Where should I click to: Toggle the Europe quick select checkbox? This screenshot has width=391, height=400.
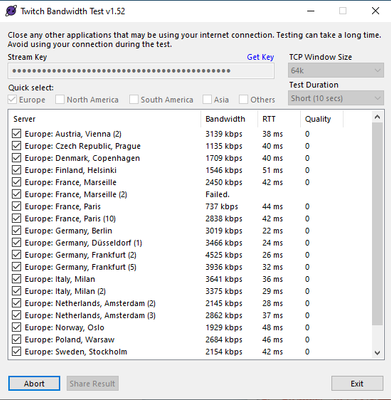[x=12, y=99]
